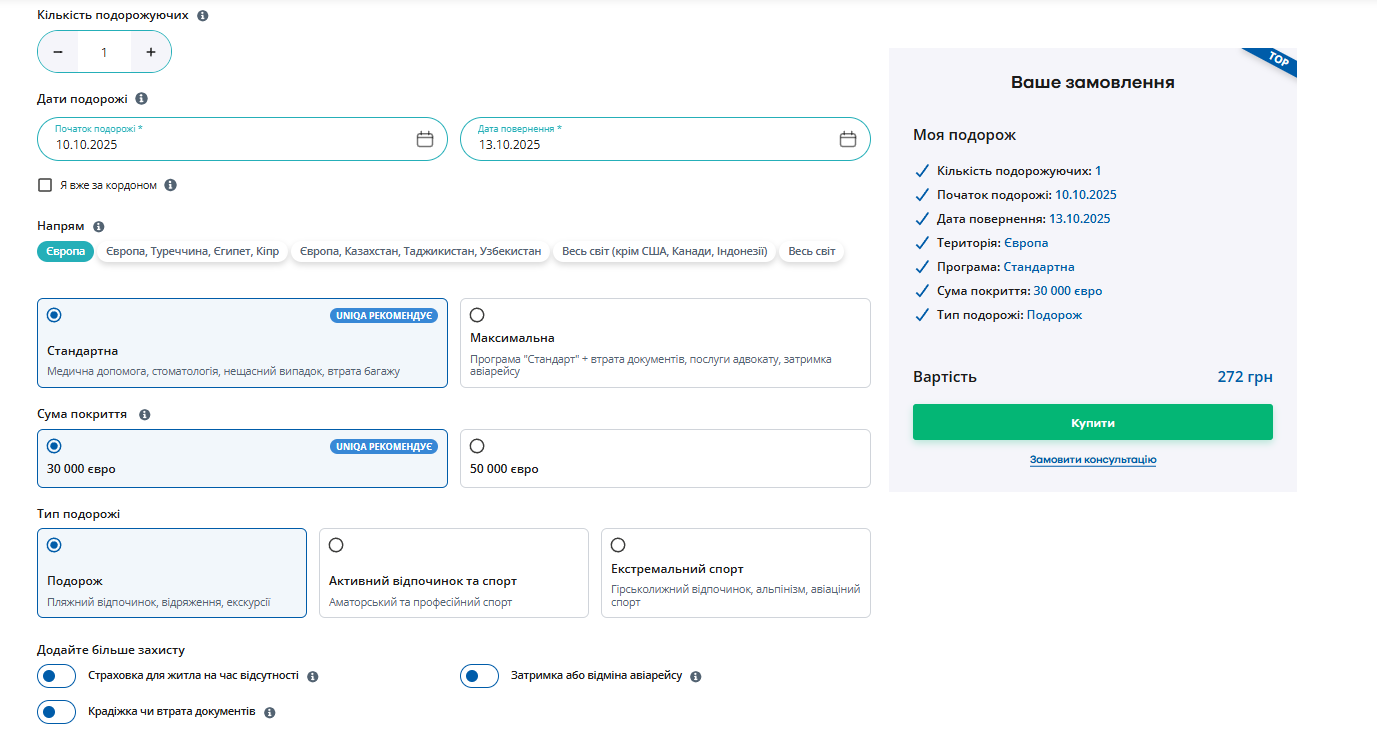
Task: Increase traveler count with plus button
Action: (x=151, y=52)
